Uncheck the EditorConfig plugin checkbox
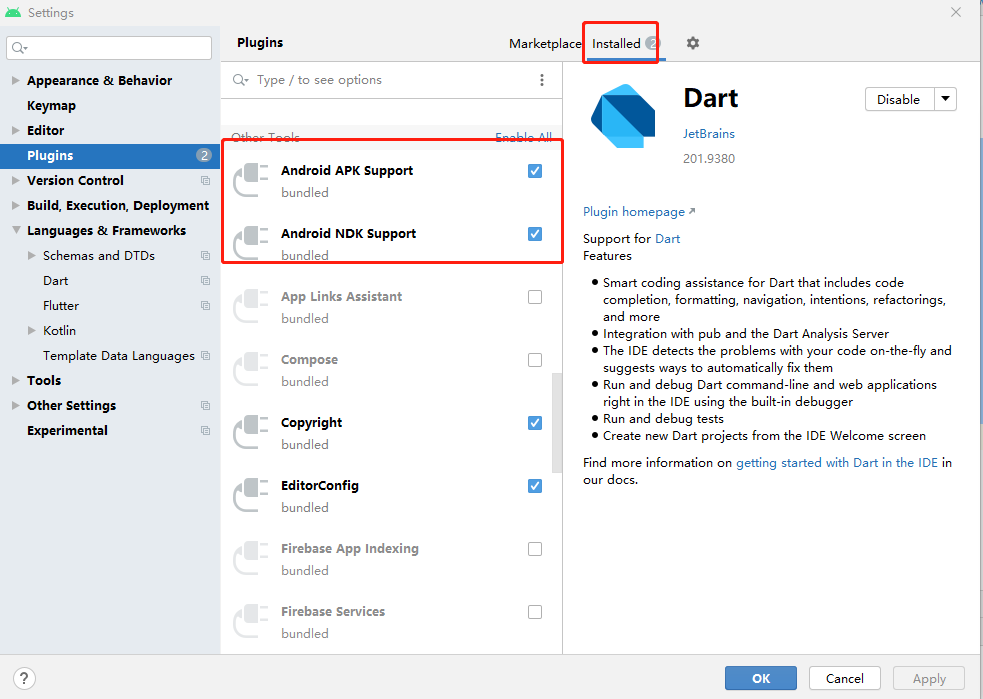This screenshot has width=983, height=699. point(535,486)
